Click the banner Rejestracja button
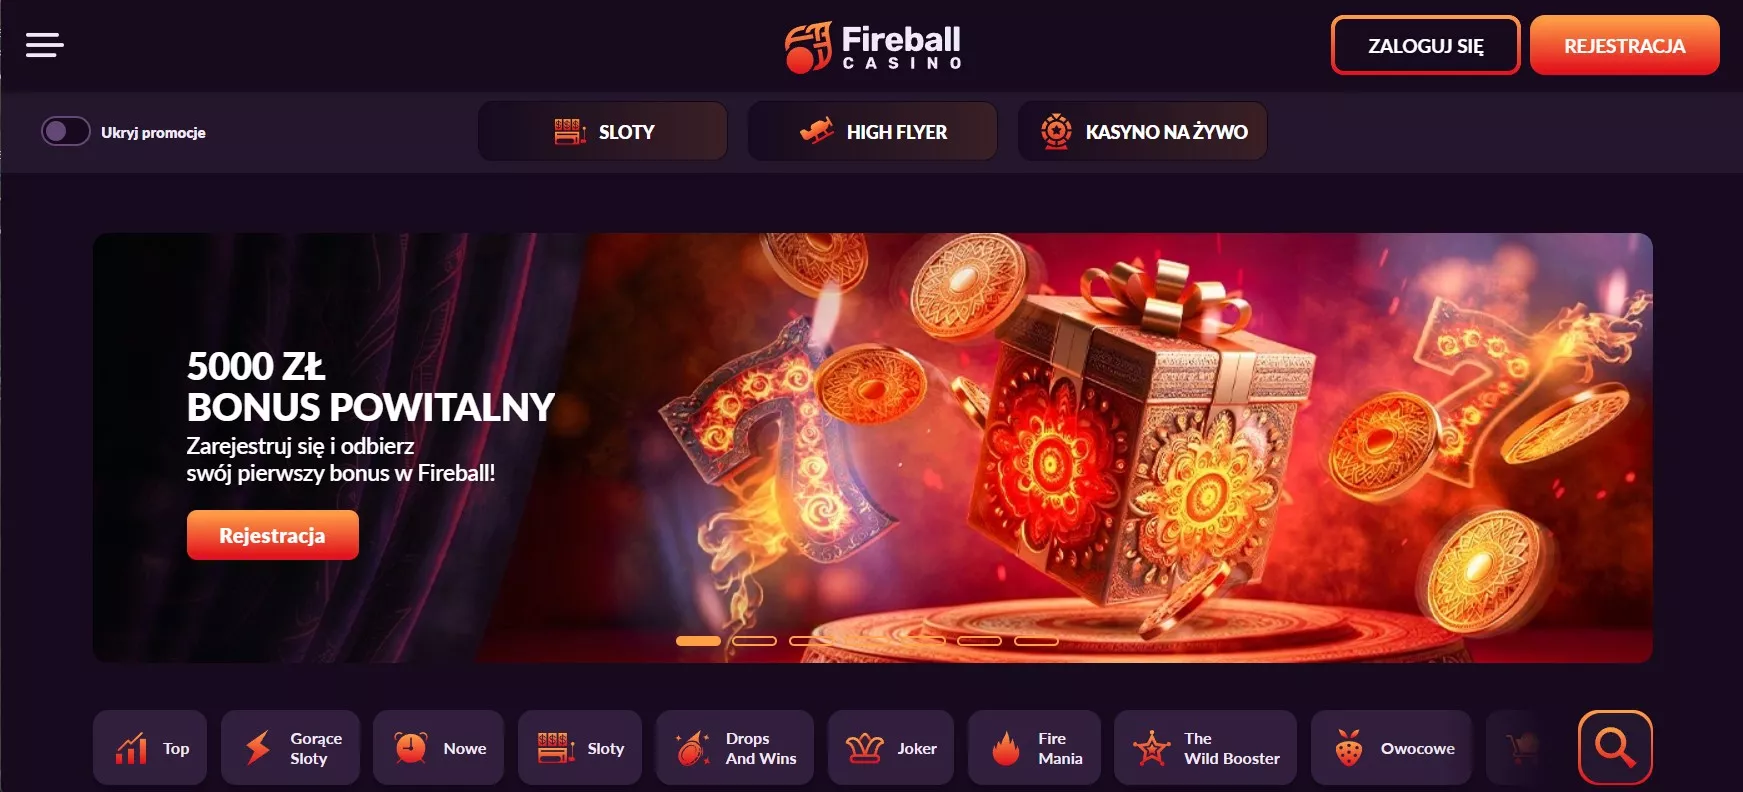 (273, 535)
